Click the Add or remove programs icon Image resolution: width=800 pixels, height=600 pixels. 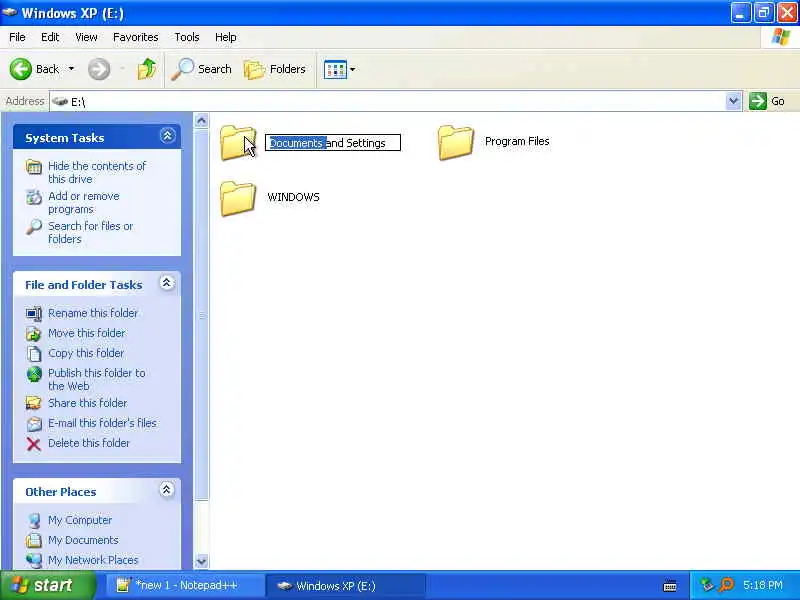[34, 197]
